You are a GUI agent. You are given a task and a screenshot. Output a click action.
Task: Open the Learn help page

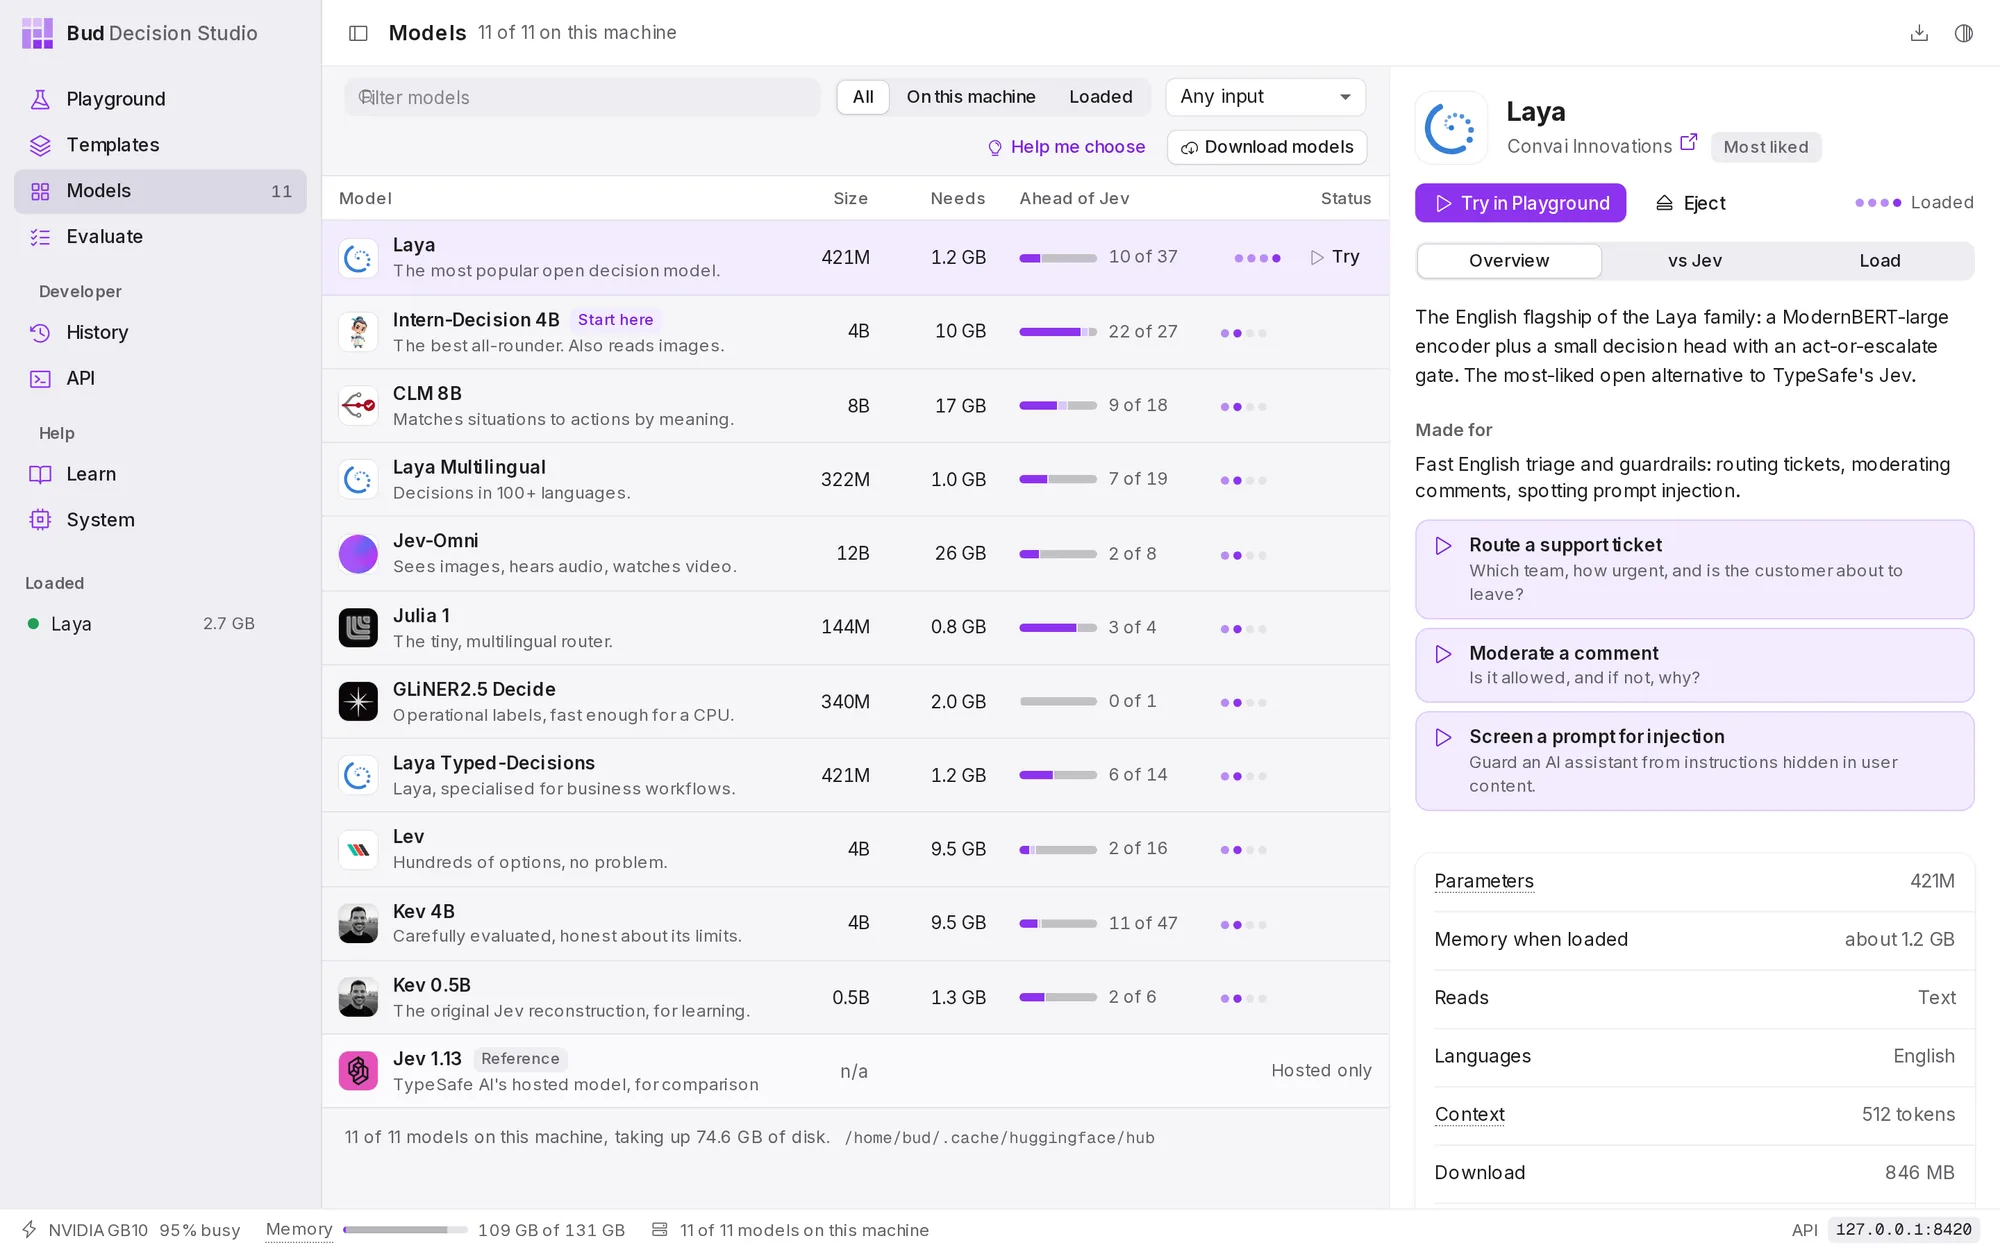tap(160, 475)
